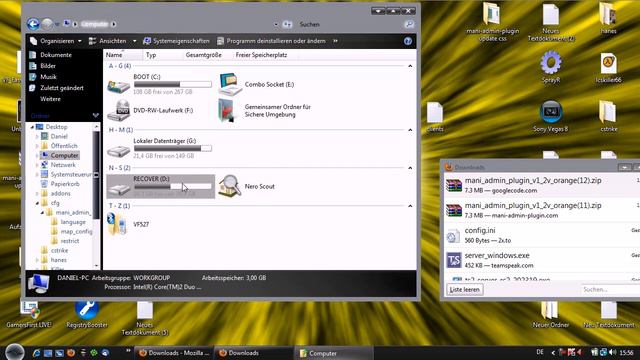Click the SprayR desktop icon

point(551,67)
